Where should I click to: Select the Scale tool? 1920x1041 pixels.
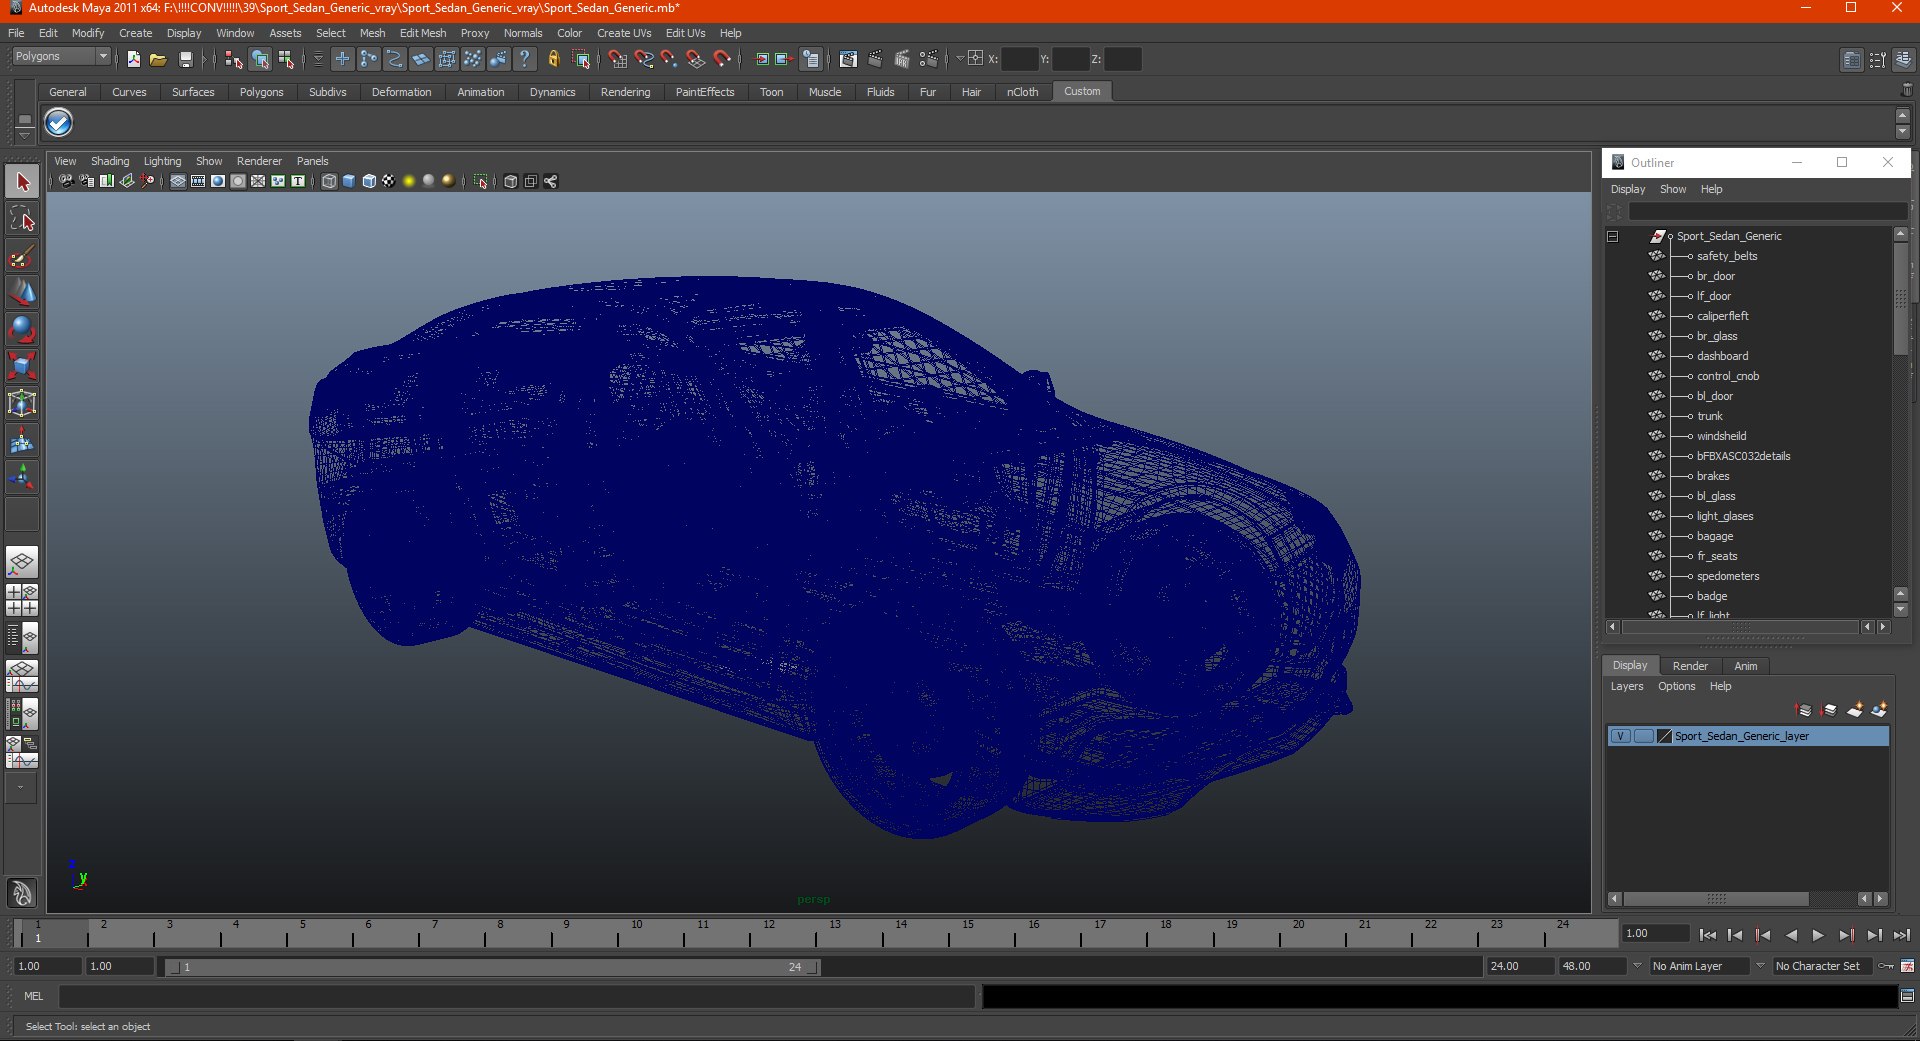(x=22, y=366)
